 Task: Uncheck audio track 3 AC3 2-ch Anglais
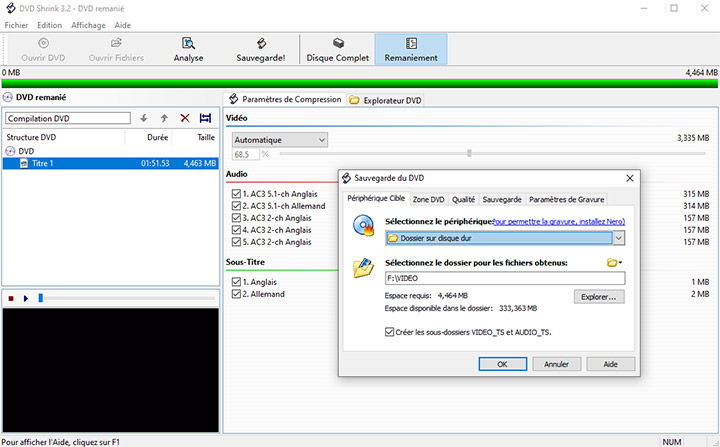(x=236, y=218)
